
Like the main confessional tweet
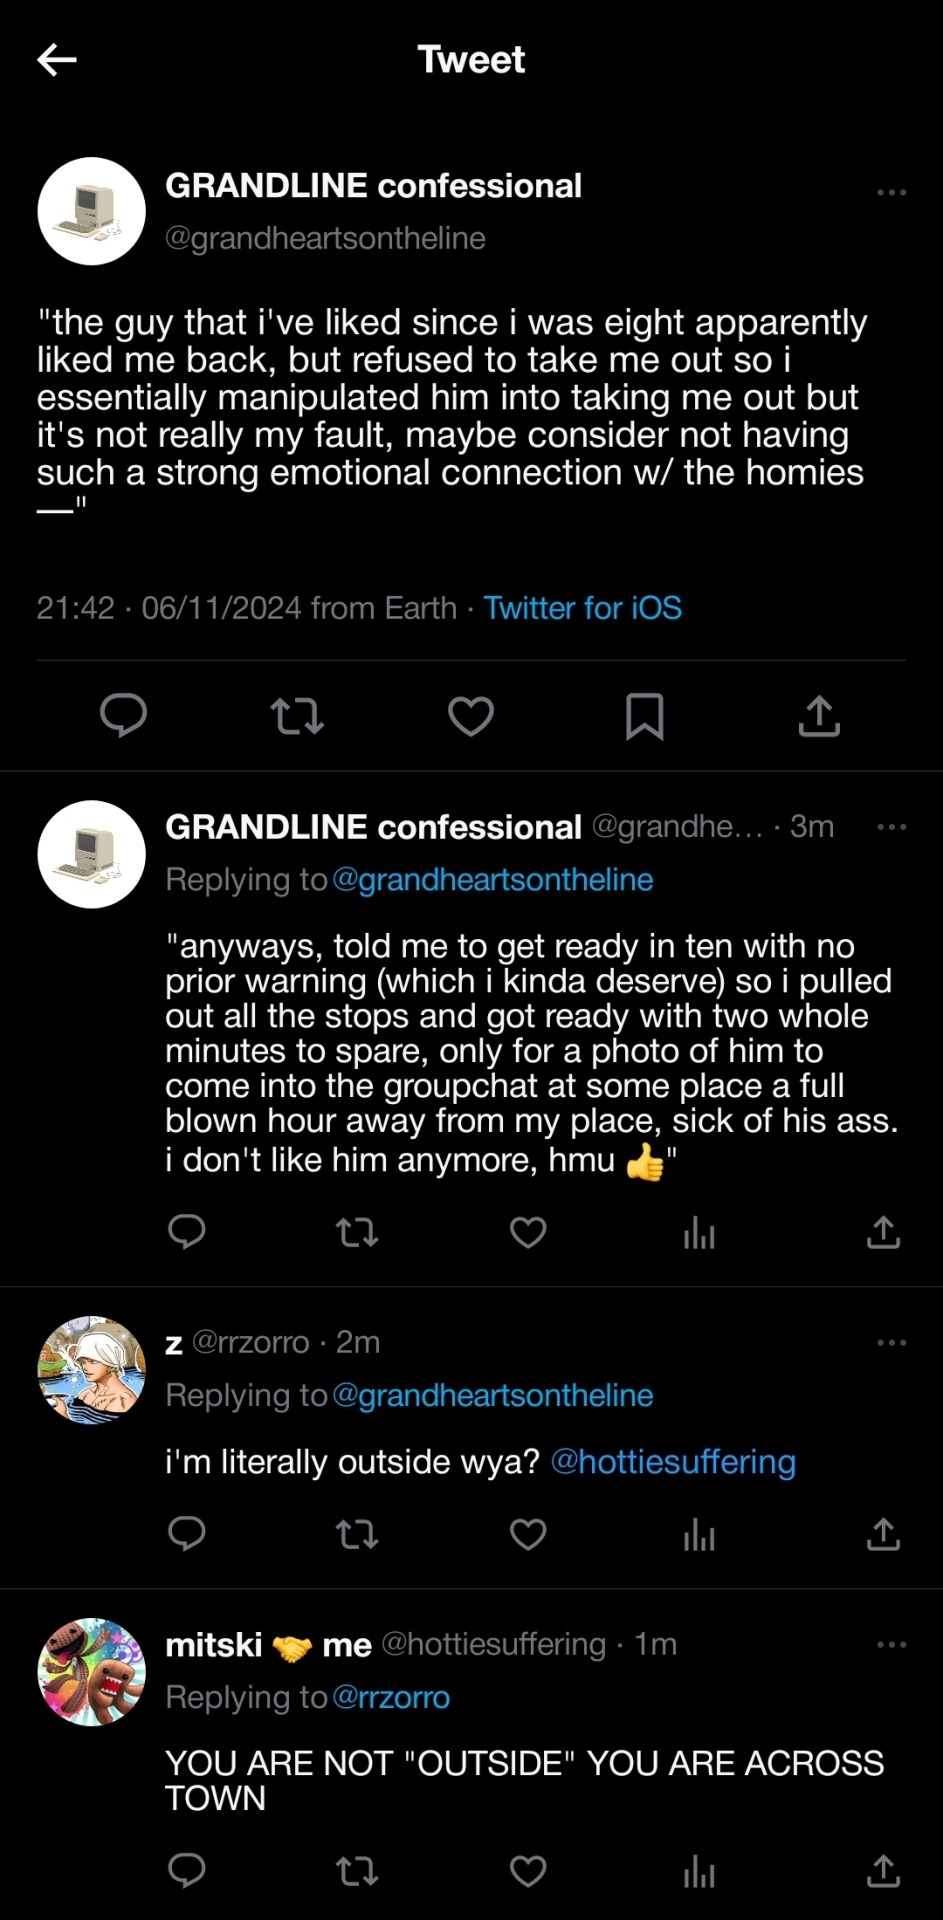(471, 716)
